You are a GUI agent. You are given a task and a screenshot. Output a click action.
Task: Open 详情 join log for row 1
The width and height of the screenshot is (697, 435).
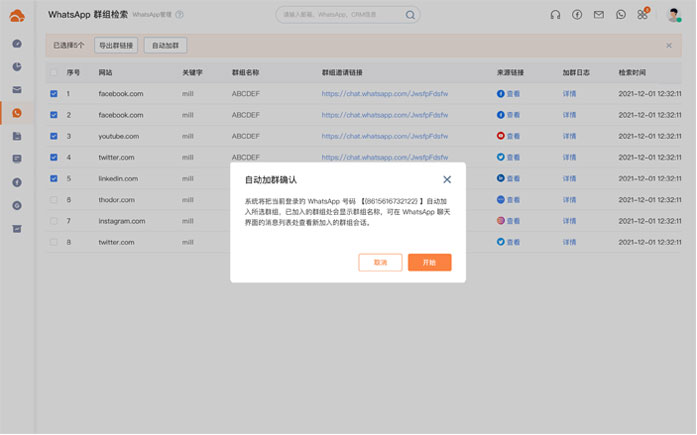[x=569, y=94]
